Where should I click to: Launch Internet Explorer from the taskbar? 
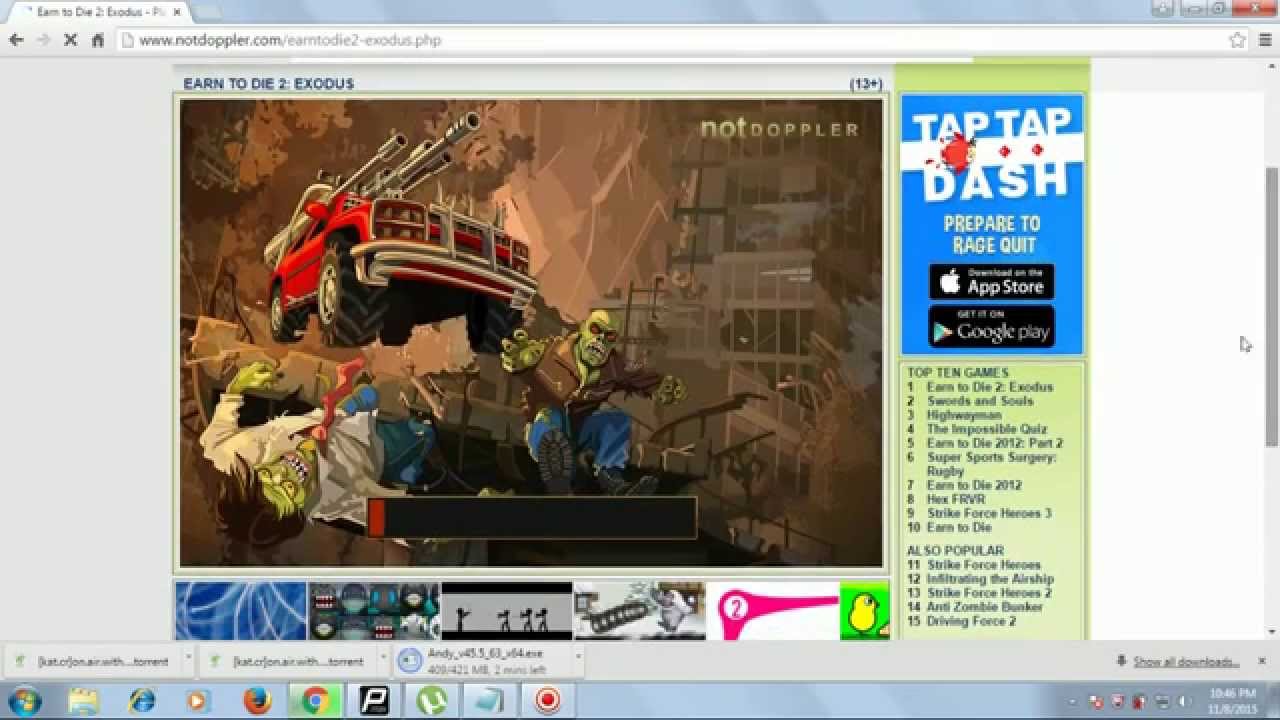pos(142,701)
